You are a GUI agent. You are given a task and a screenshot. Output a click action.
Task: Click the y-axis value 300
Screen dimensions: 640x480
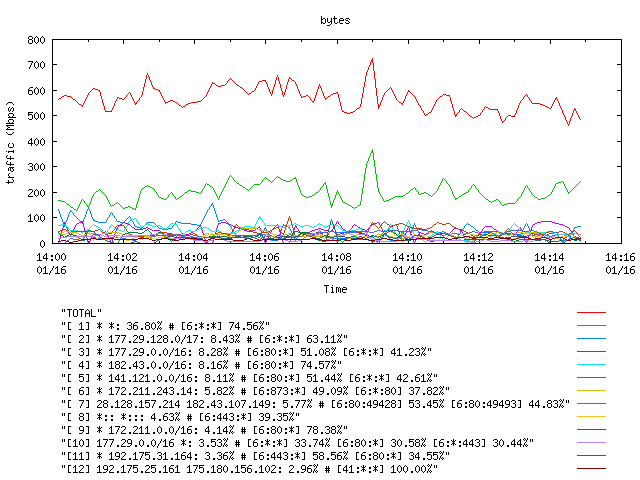click(36, 167)
